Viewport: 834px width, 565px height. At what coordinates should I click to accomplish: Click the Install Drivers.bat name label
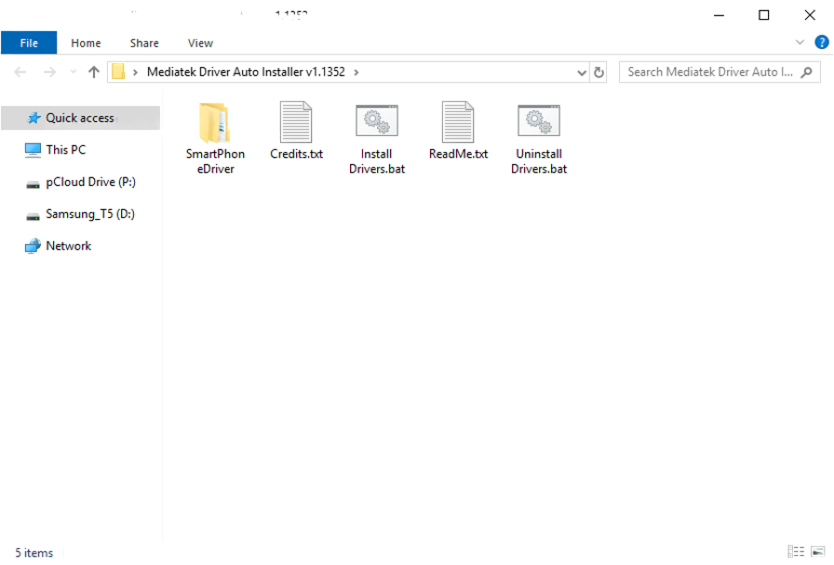click(377, 161)
